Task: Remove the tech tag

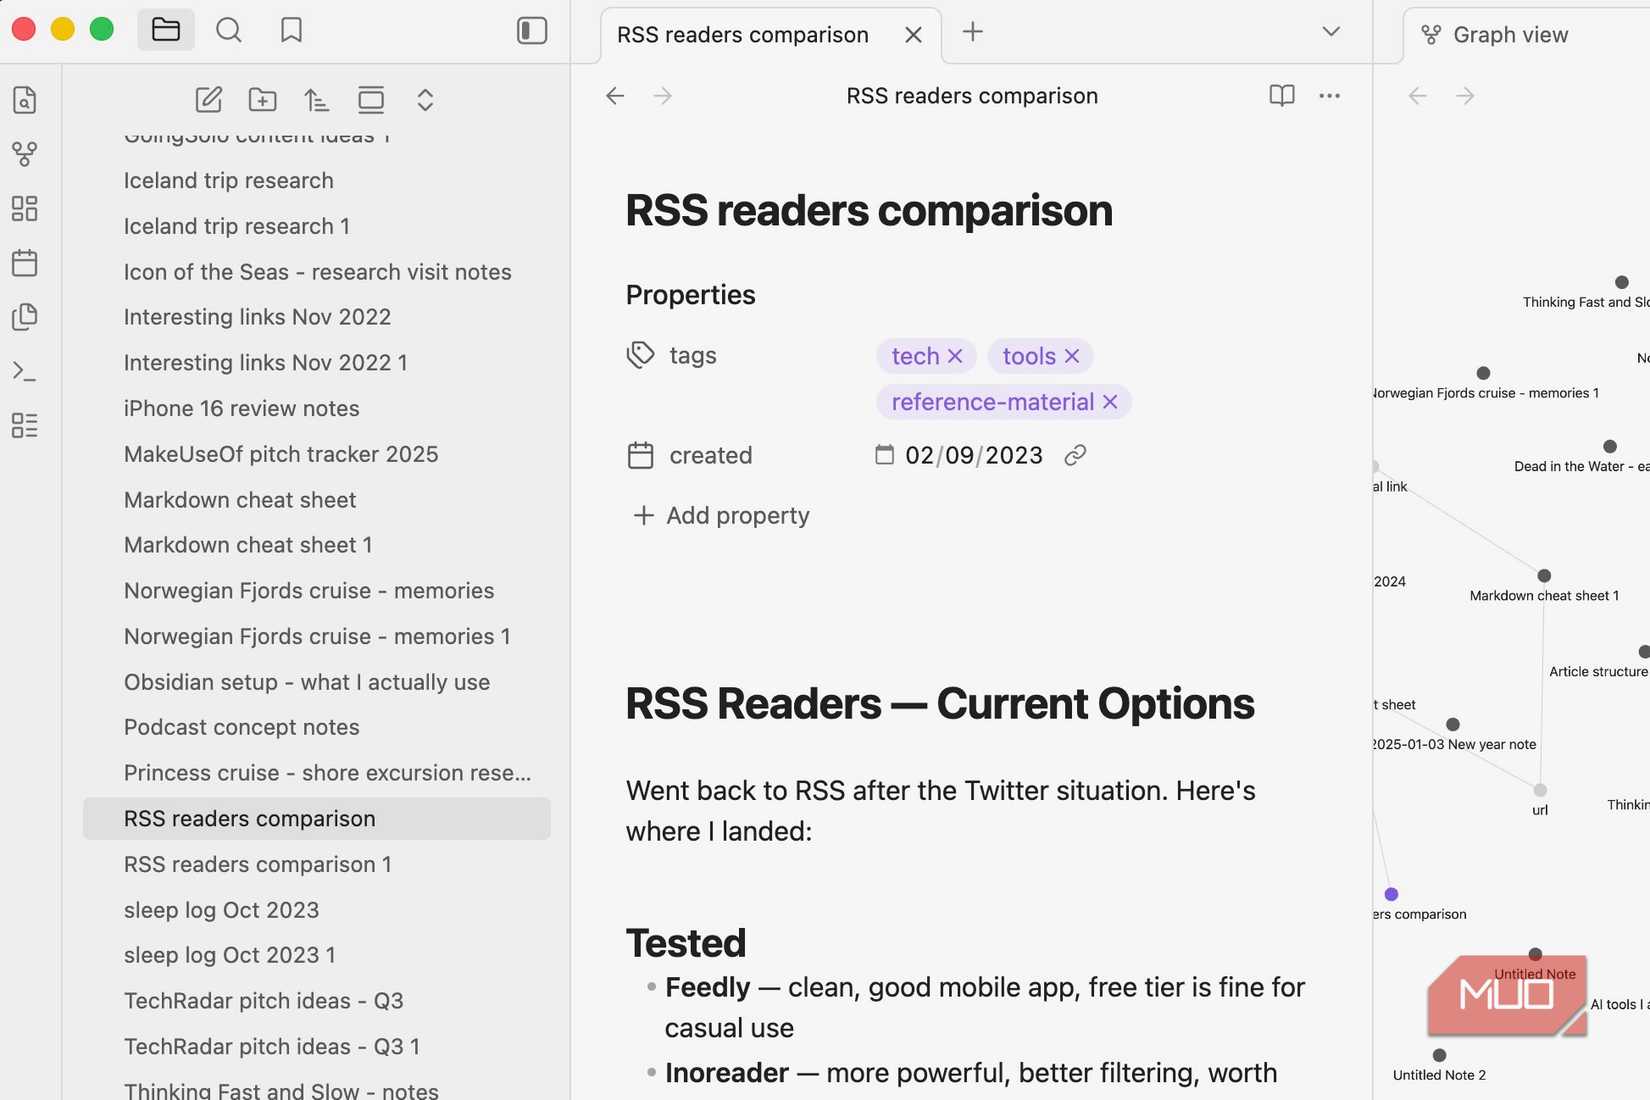Action: point(955,356)
